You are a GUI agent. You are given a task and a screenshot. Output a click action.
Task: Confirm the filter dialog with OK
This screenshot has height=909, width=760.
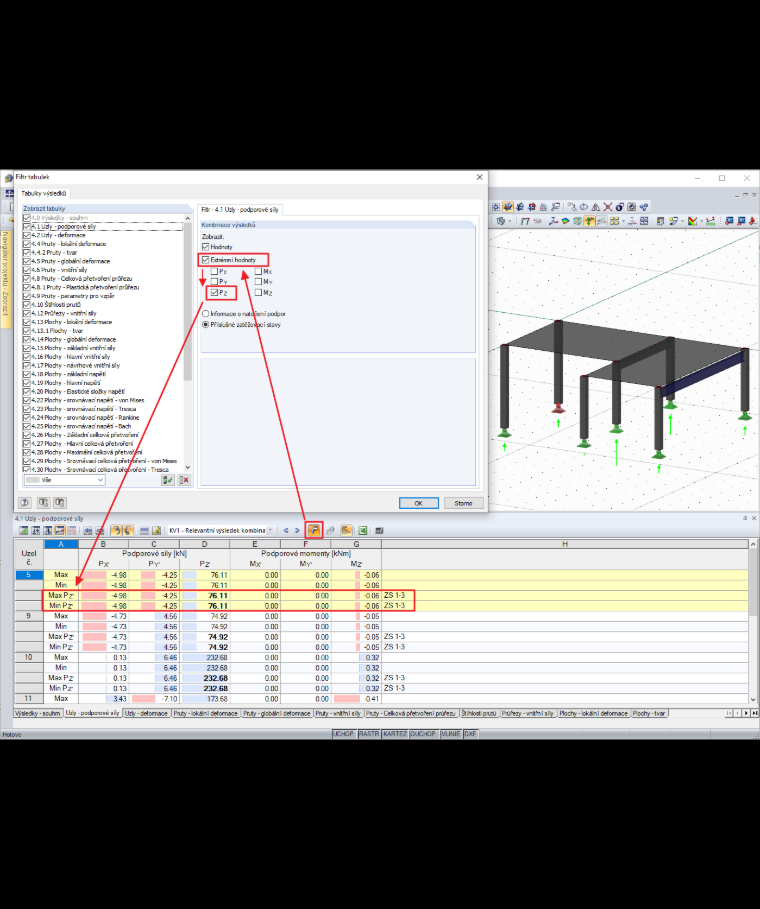pos(419,503)
